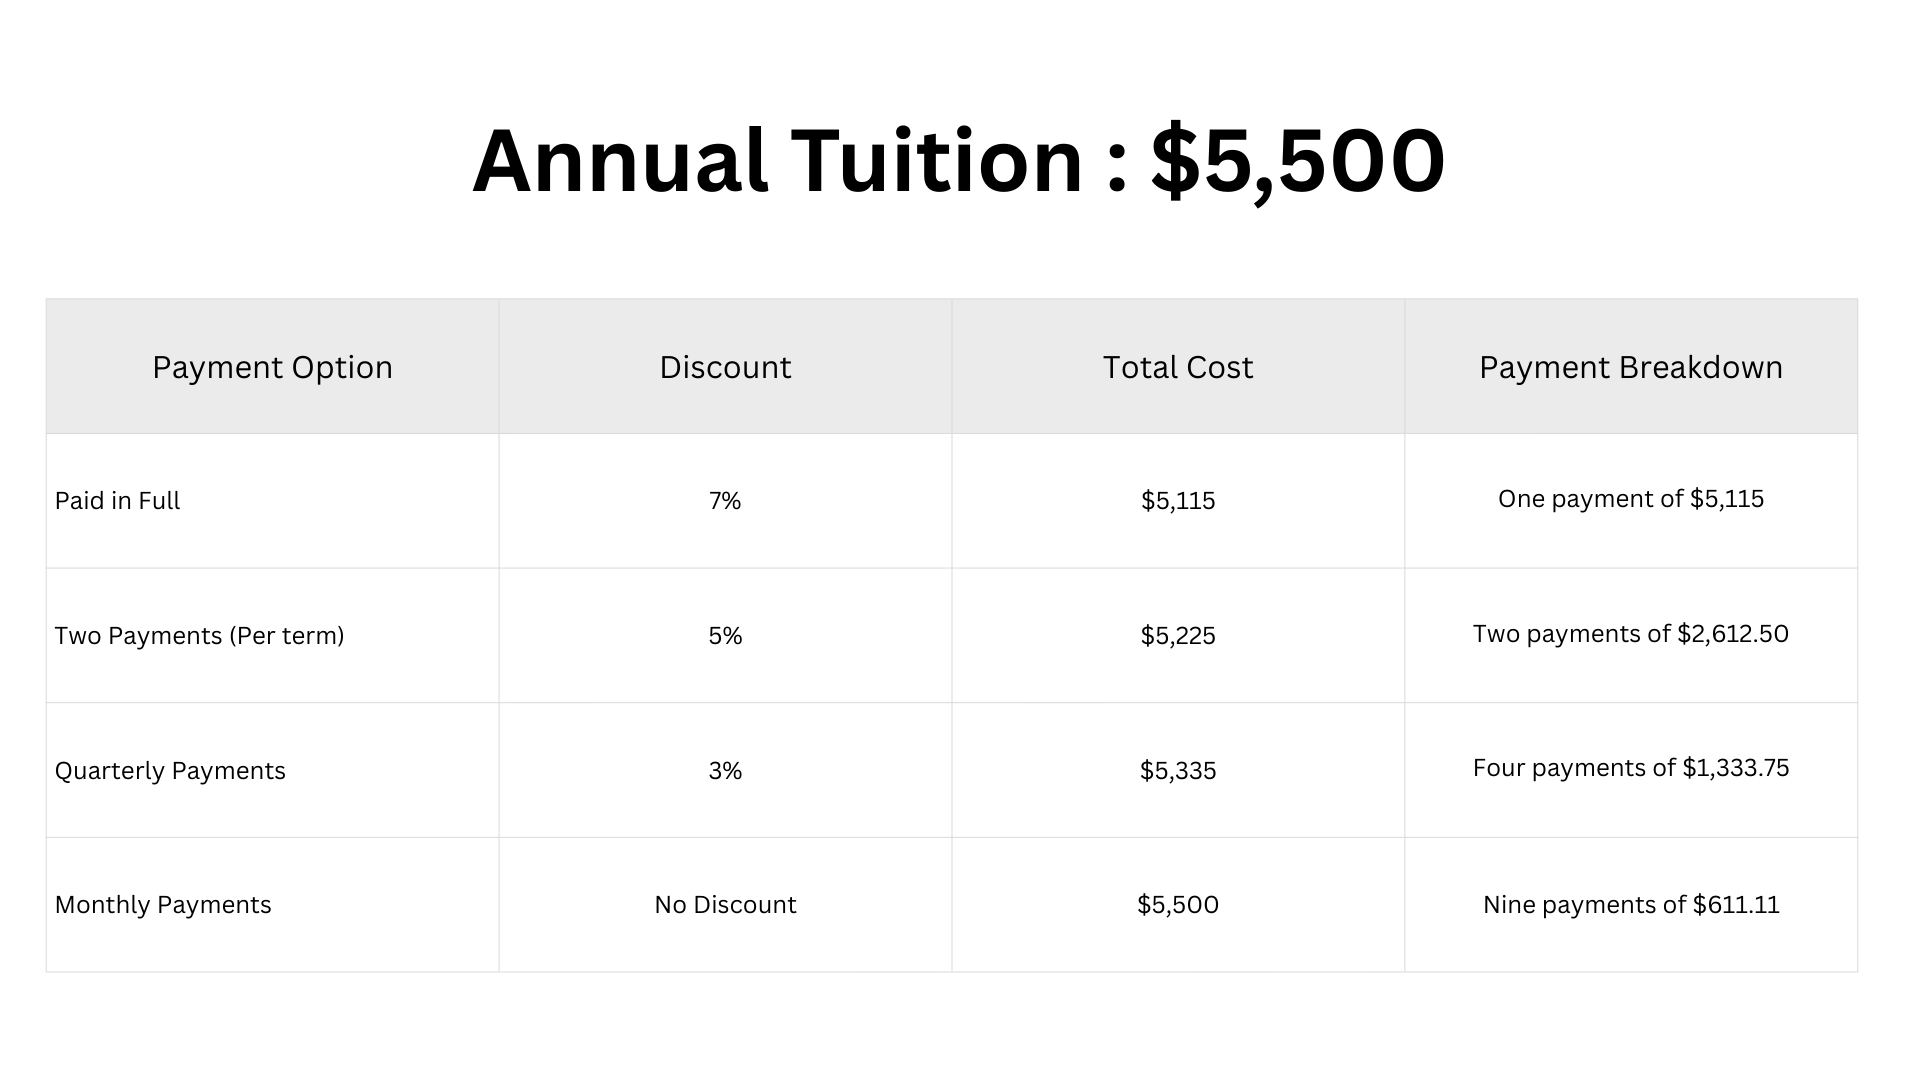Click the 3% discount cell
Viewport: 1920px width, 1080px height.
725,771
